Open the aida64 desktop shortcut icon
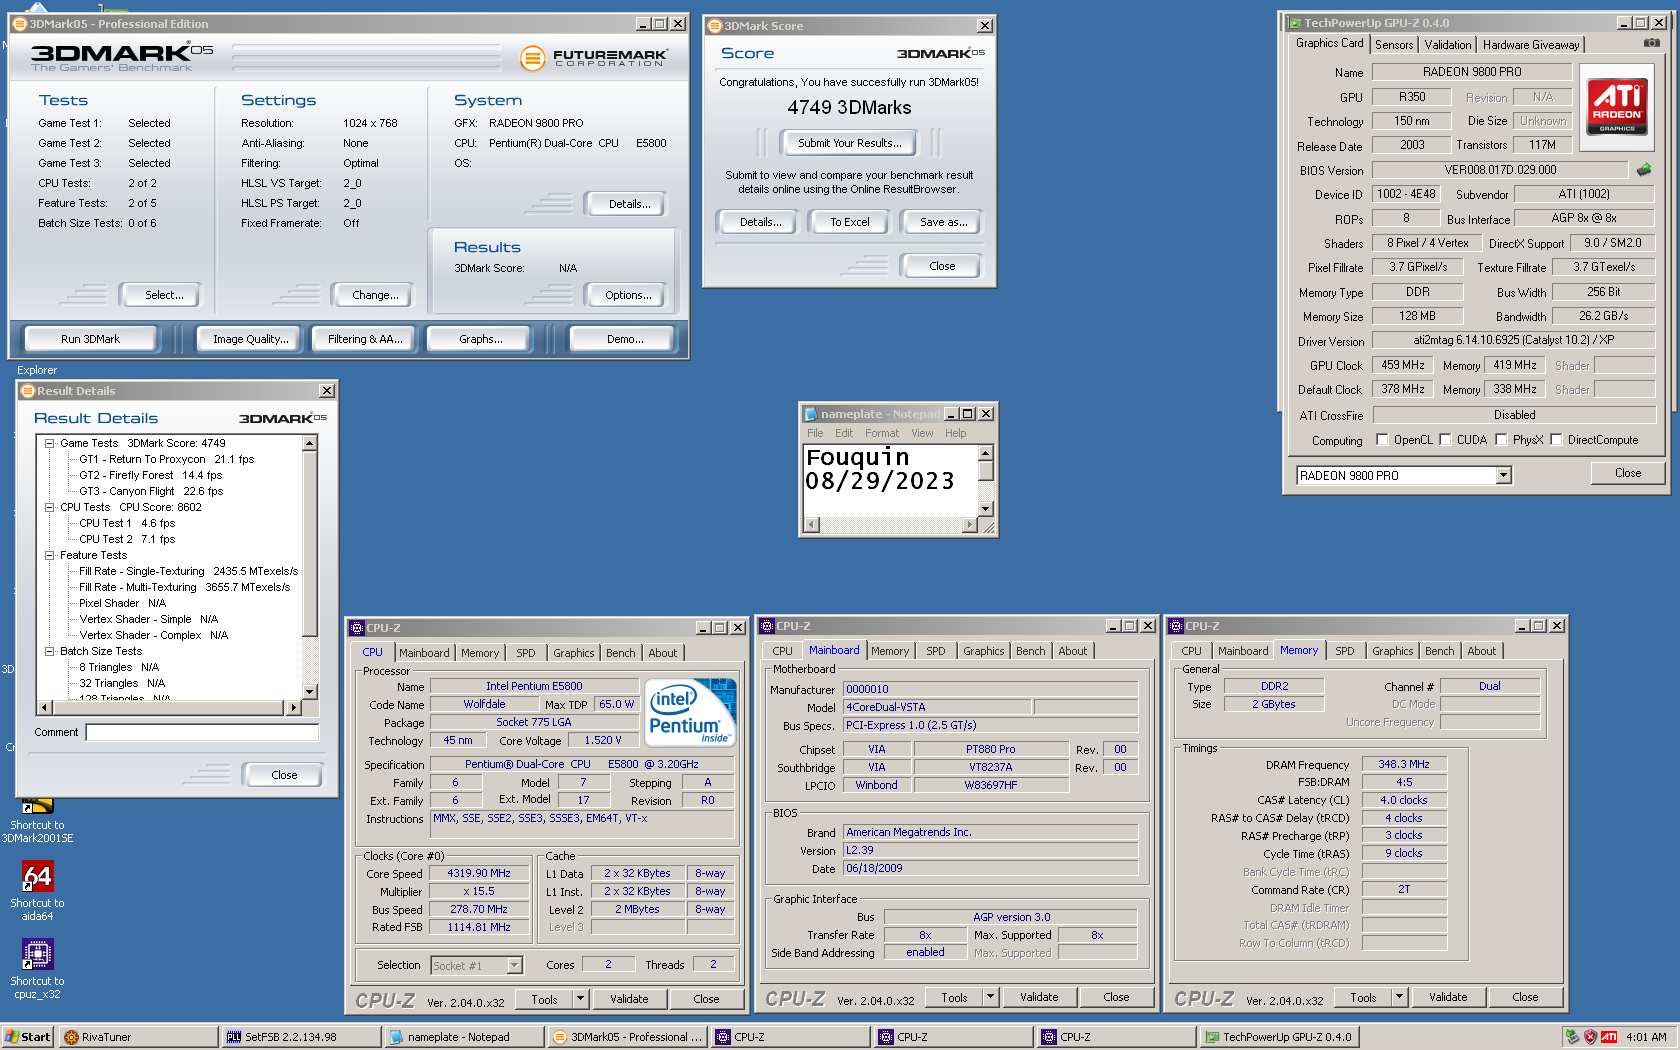Screen dimensions: 1680x1050 (37, 877)
